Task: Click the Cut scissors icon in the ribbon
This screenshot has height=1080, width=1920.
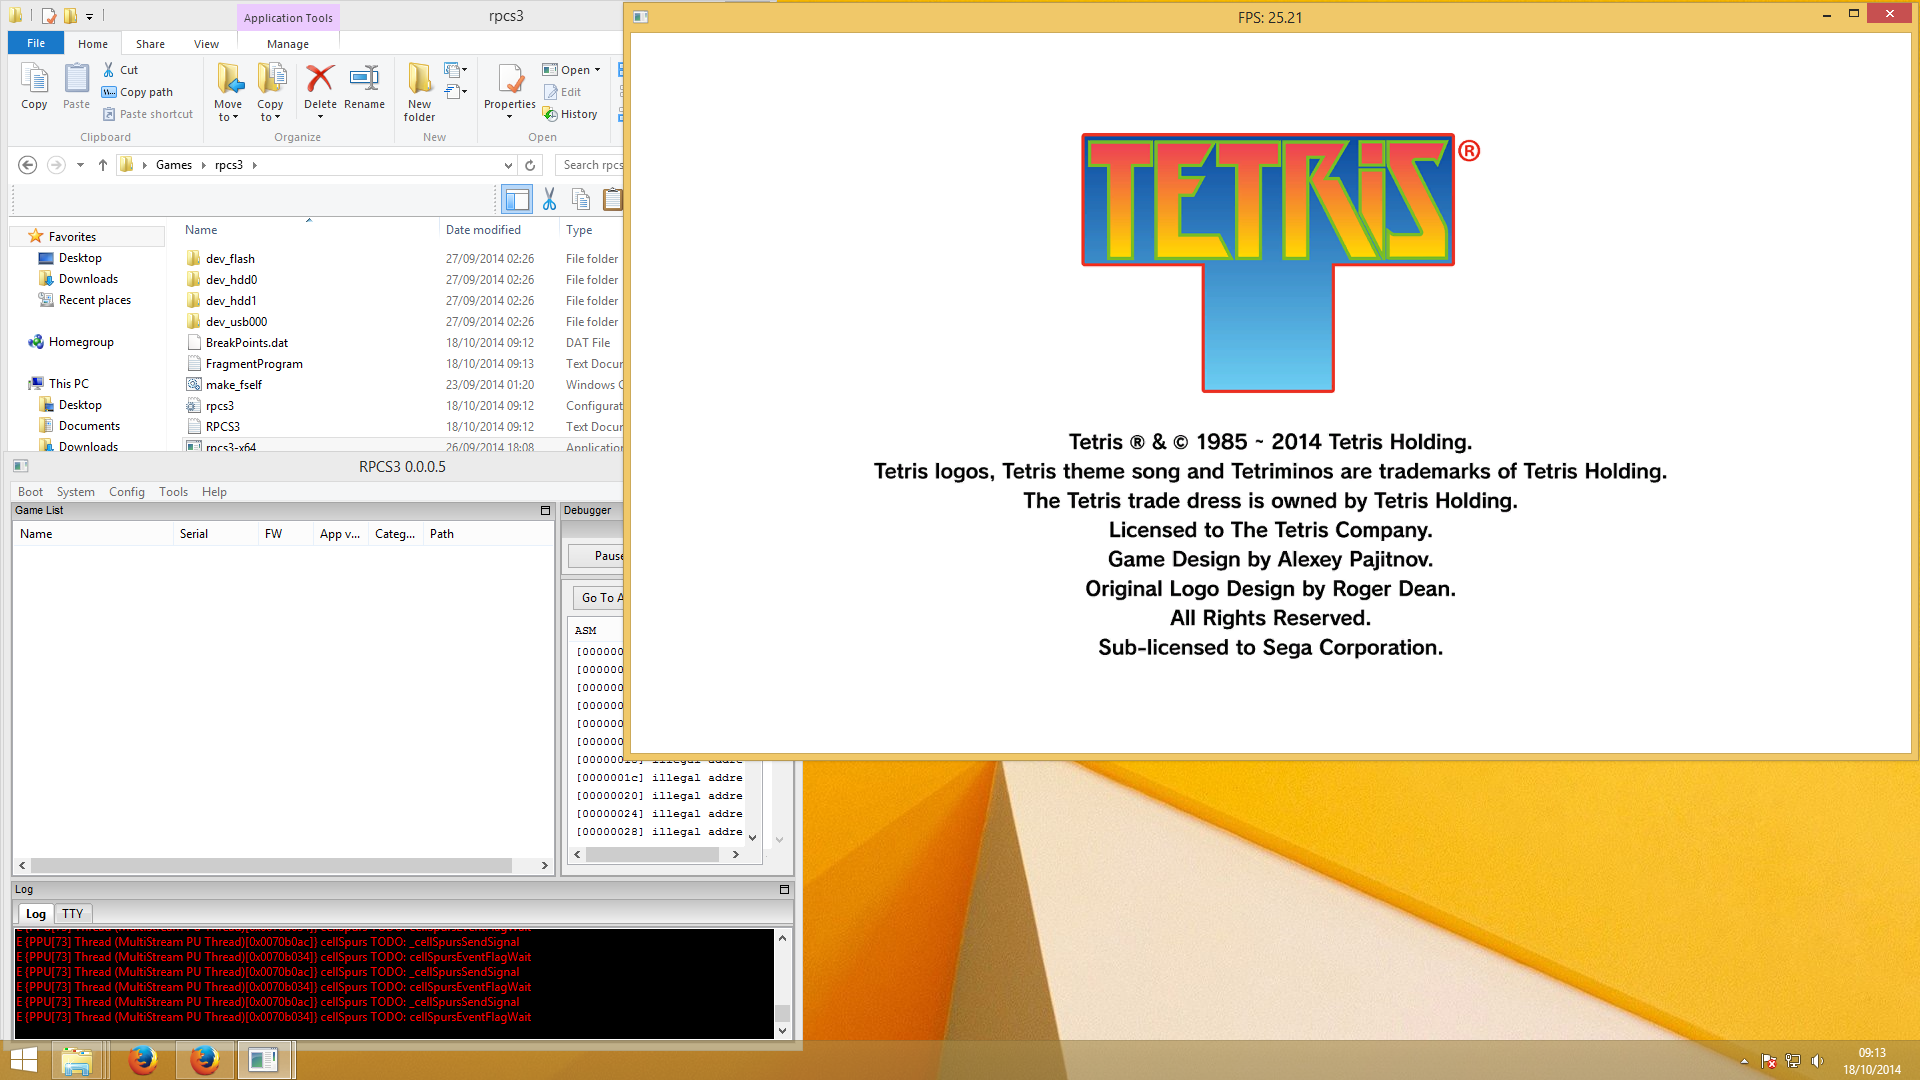Action: [x=109, y=70]
